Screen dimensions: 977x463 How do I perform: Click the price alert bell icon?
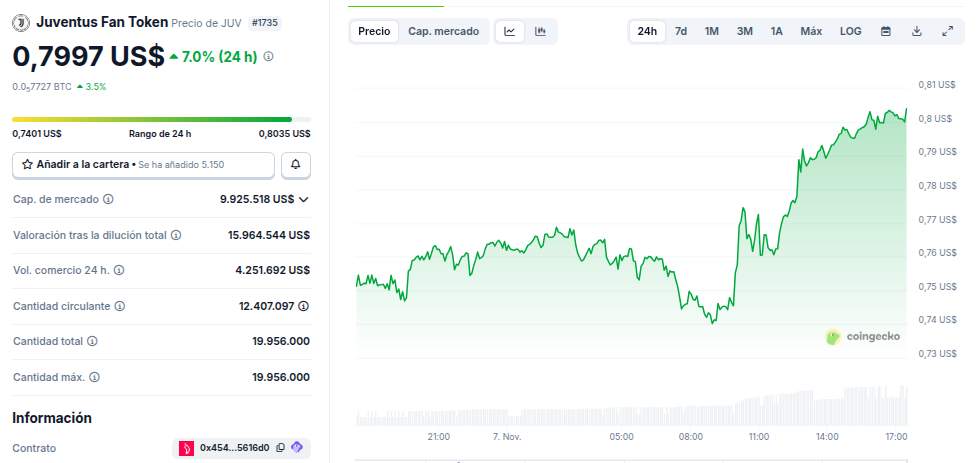pyautogui.click(x=295, y=164)
